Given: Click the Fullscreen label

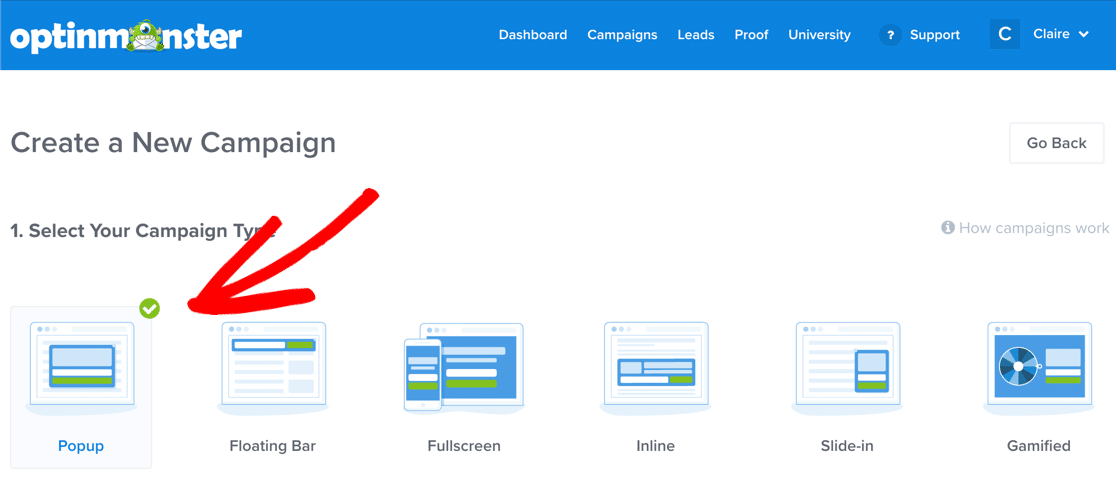Looking at the screenshot, I should point(464,447).
